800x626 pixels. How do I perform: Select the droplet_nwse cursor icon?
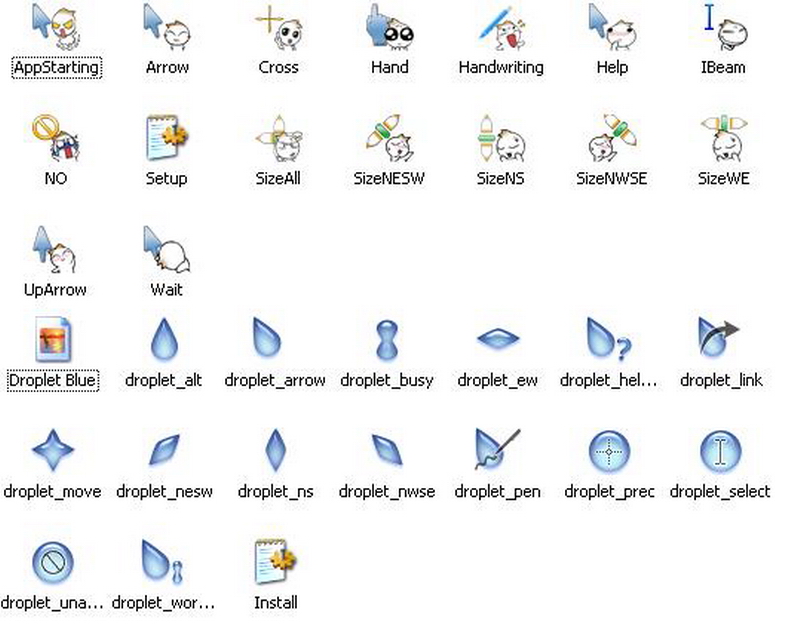click(x=387, y=450)
